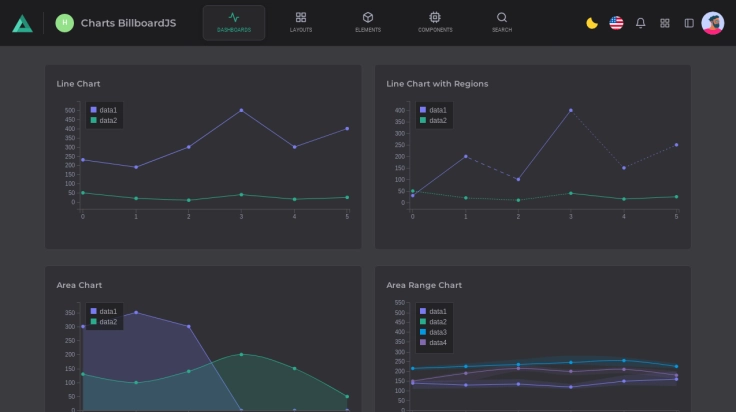Toggle data2 in Line Chart with Regions legend
This screenshot has width=736, height=412.
(x=434, y=121)
